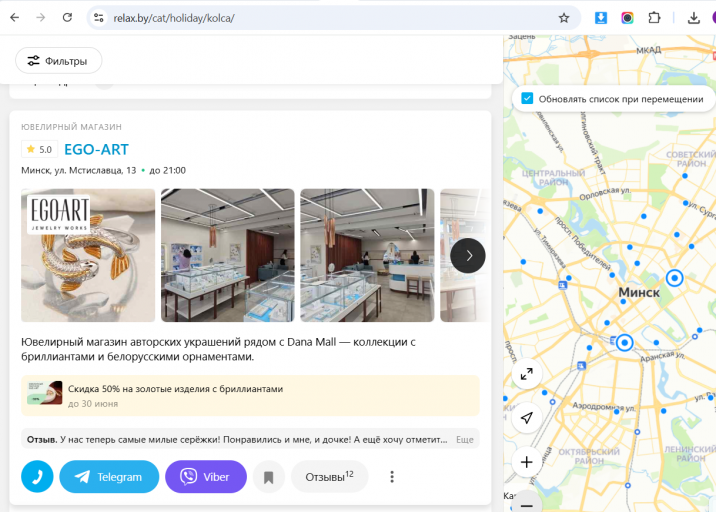Click the store description about Dana Mall
Viewport: 716px width, 512px height.
[218, 349]
